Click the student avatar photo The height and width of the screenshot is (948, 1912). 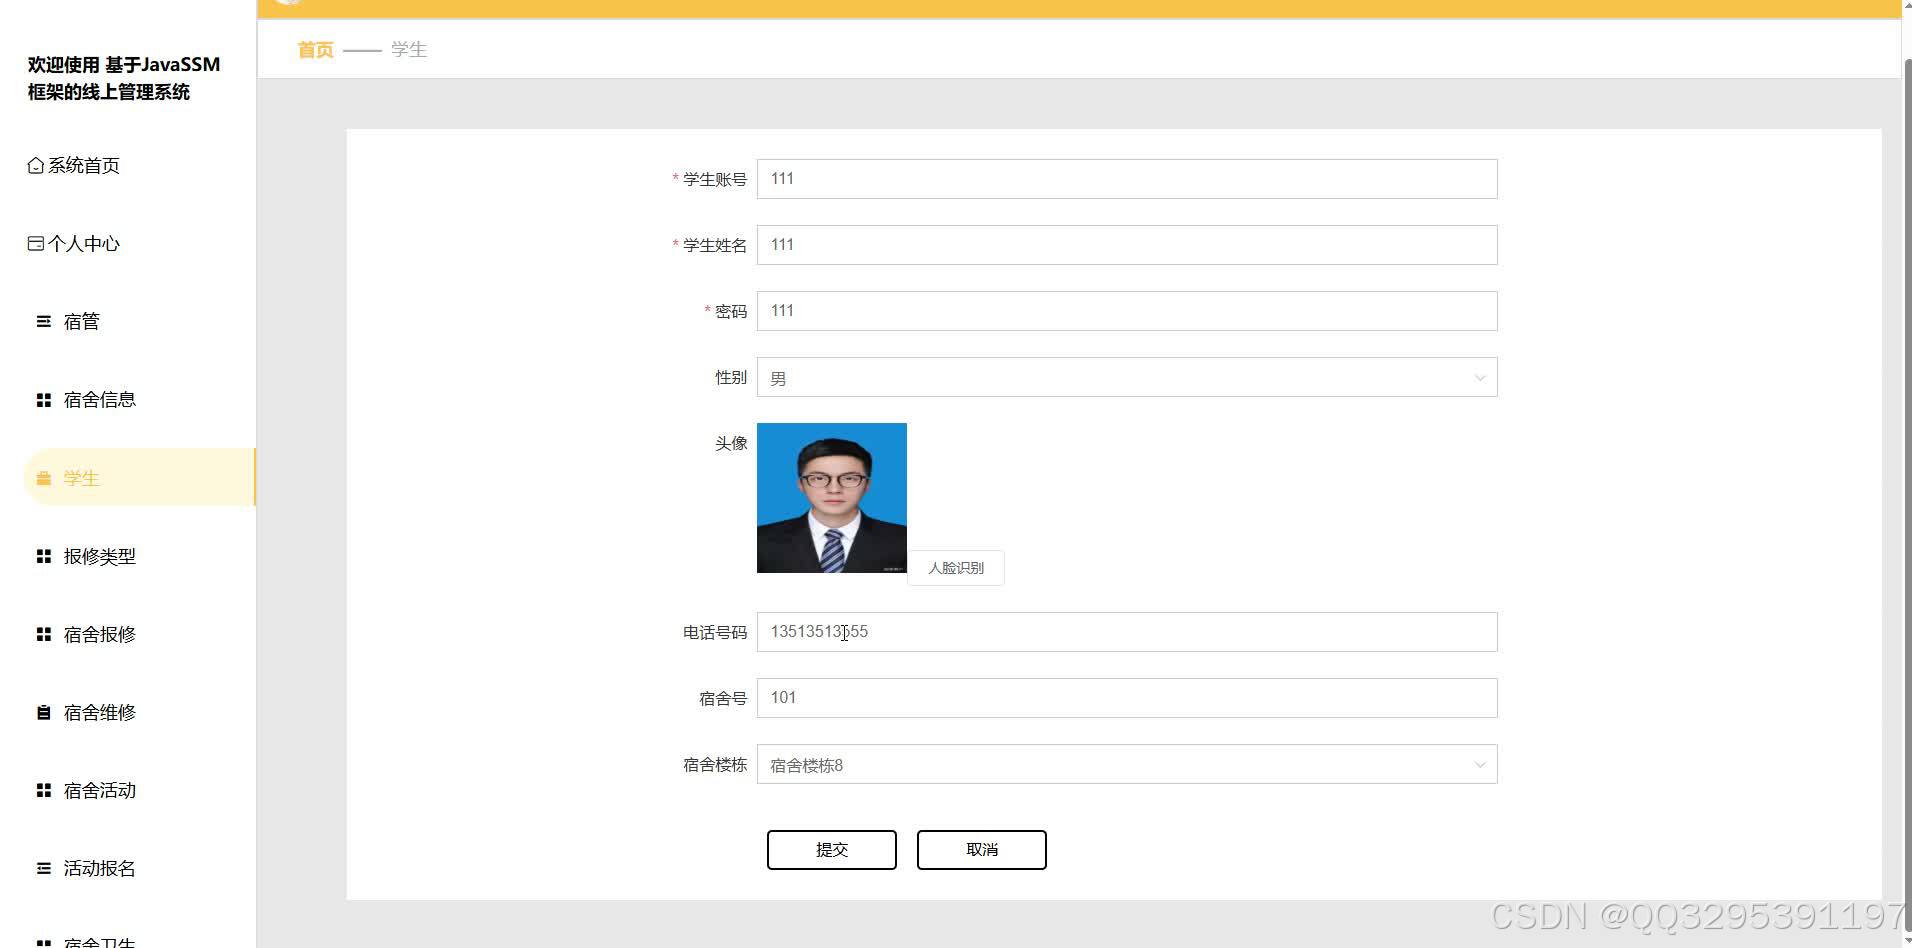(831, 497)
